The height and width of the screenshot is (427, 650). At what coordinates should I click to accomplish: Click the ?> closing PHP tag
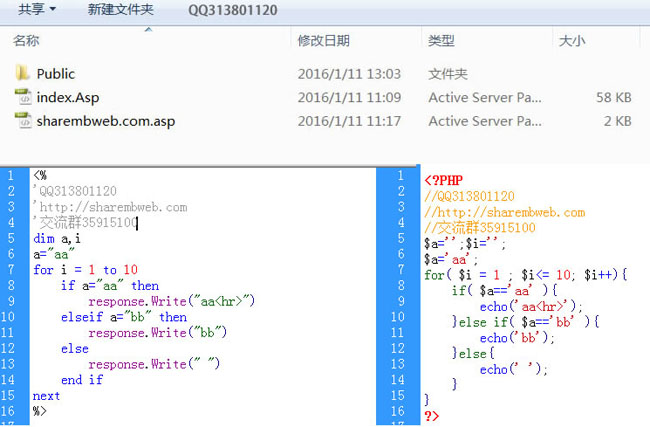click(432, 416)
